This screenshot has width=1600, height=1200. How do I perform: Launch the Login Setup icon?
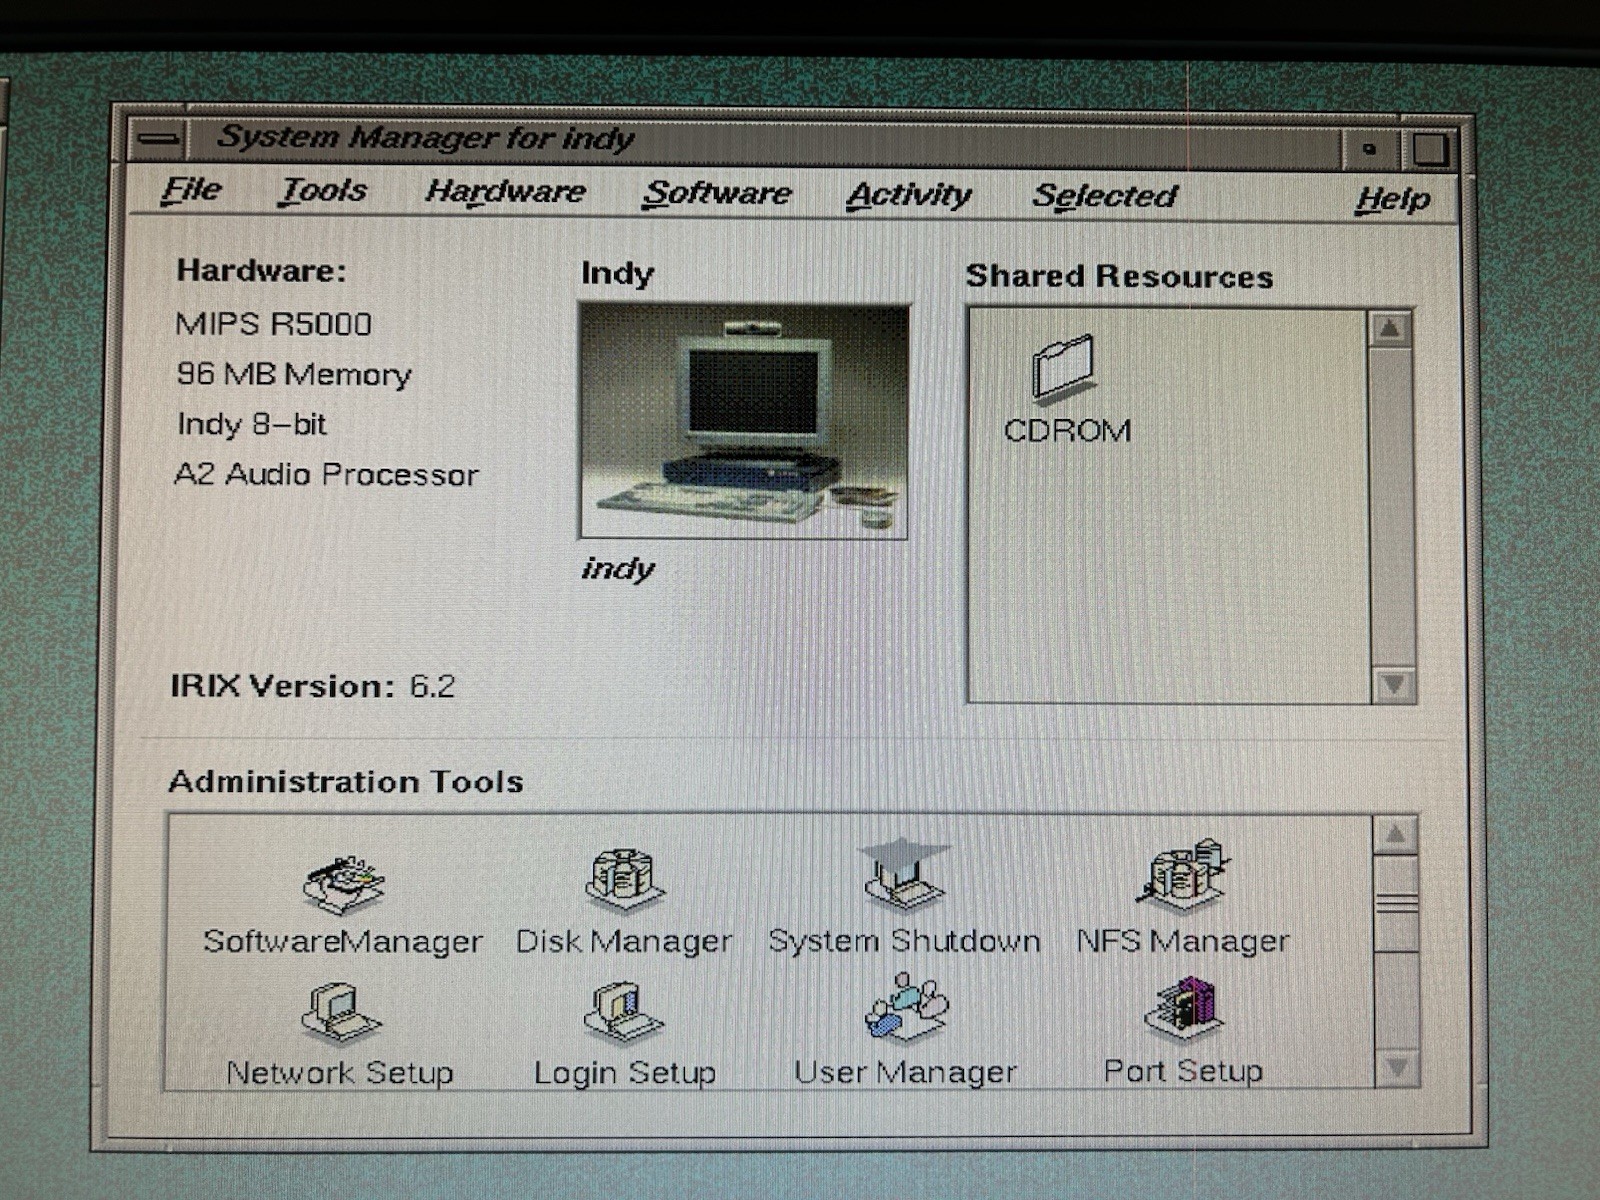(x=624, y=1012)
